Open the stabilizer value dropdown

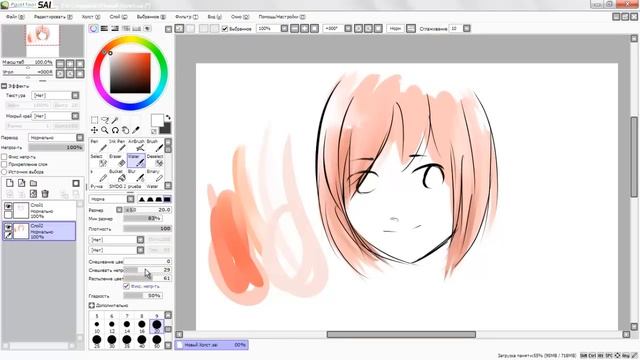[x=467, y=29]
